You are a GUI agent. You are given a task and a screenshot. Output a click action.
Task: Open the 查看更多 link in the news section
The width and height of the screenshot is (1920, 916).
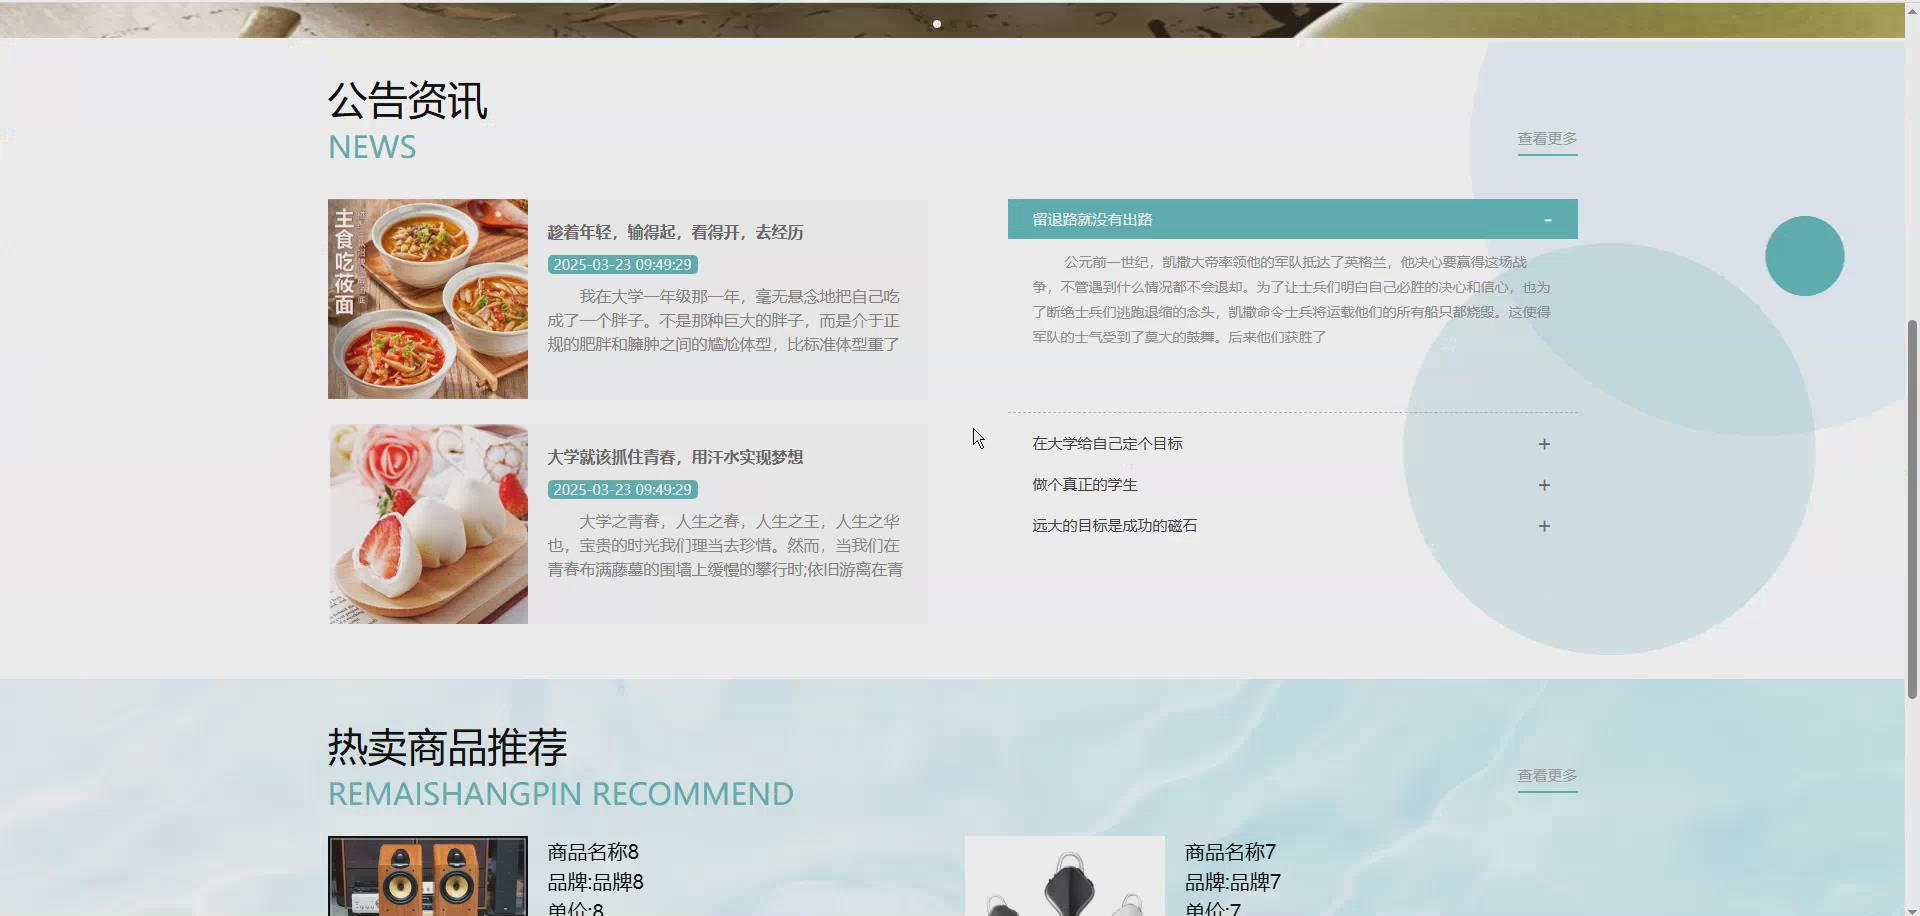click(1547, 139)
